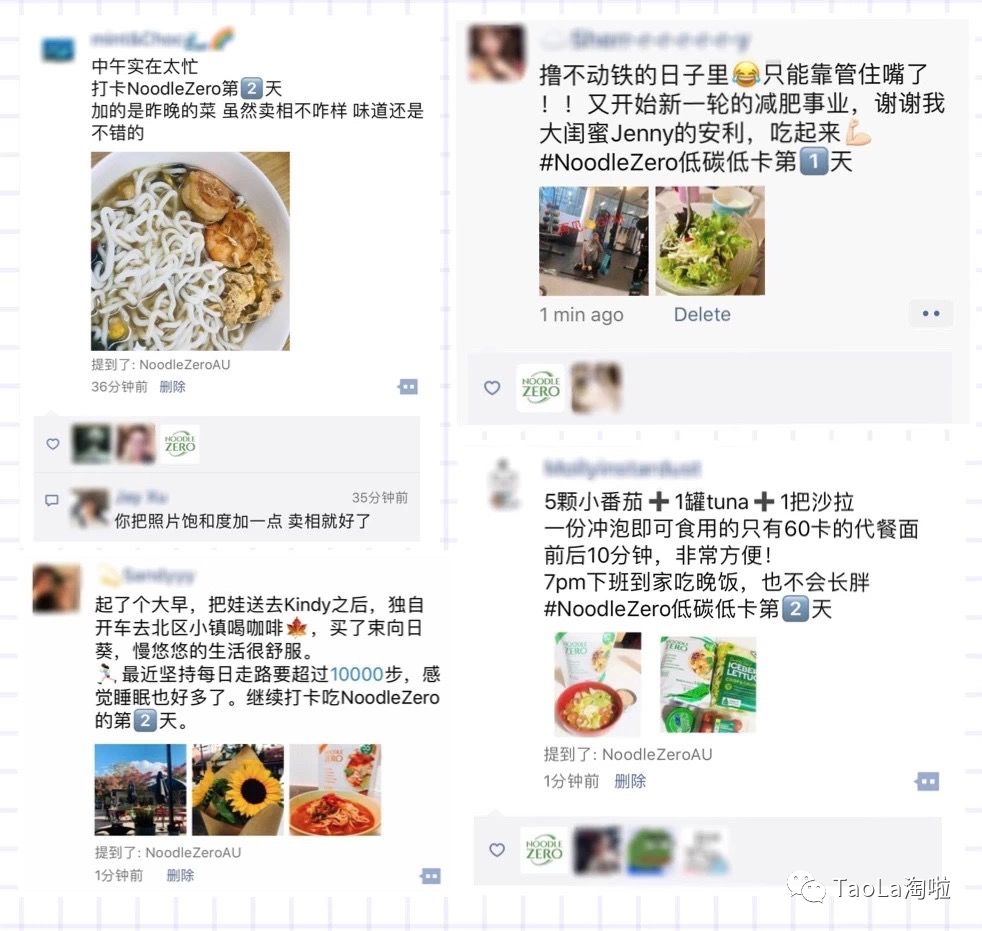Image resolution: width=982 pixels, height=931 pixels.
Task: Open NoodleZero avatar in noodle post likes
Action: click(180, 443)
